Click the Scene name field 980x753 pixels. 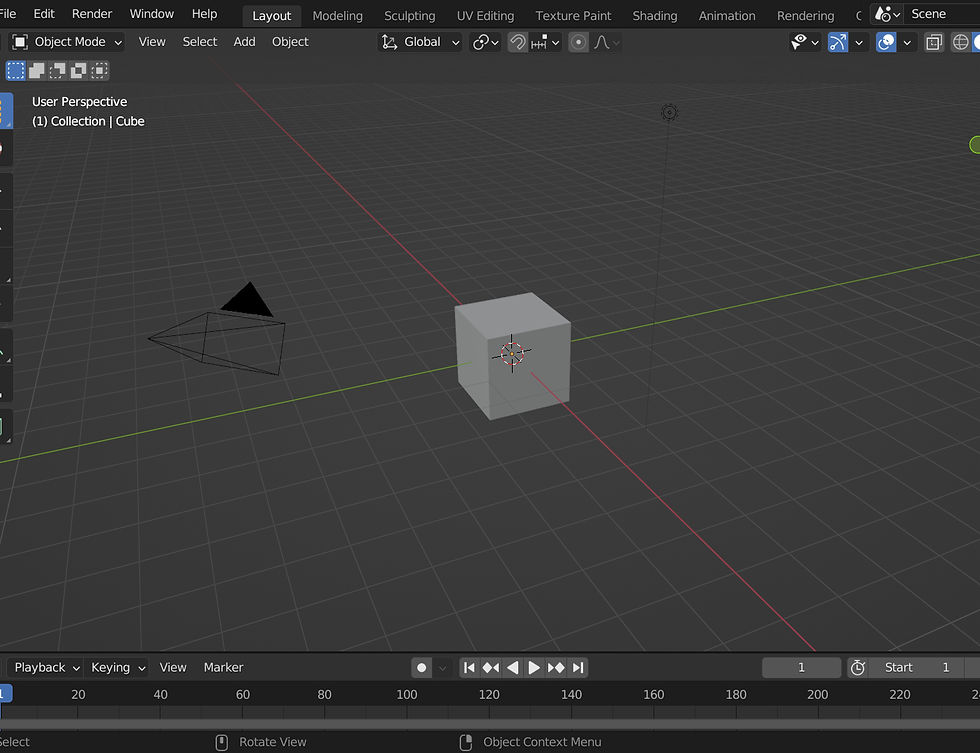(941, 14)
